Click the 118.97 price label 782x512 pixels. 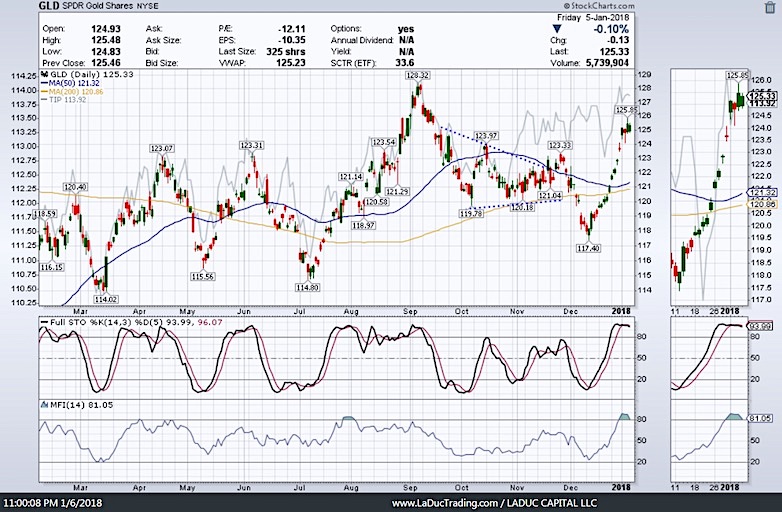click(x=363, y=225)
